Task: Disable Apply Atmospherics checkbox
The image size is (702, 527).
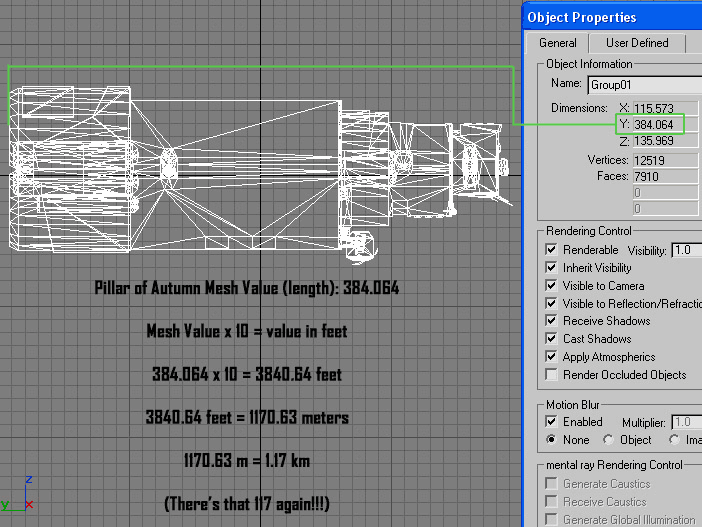Action: [x=552, y=357]
